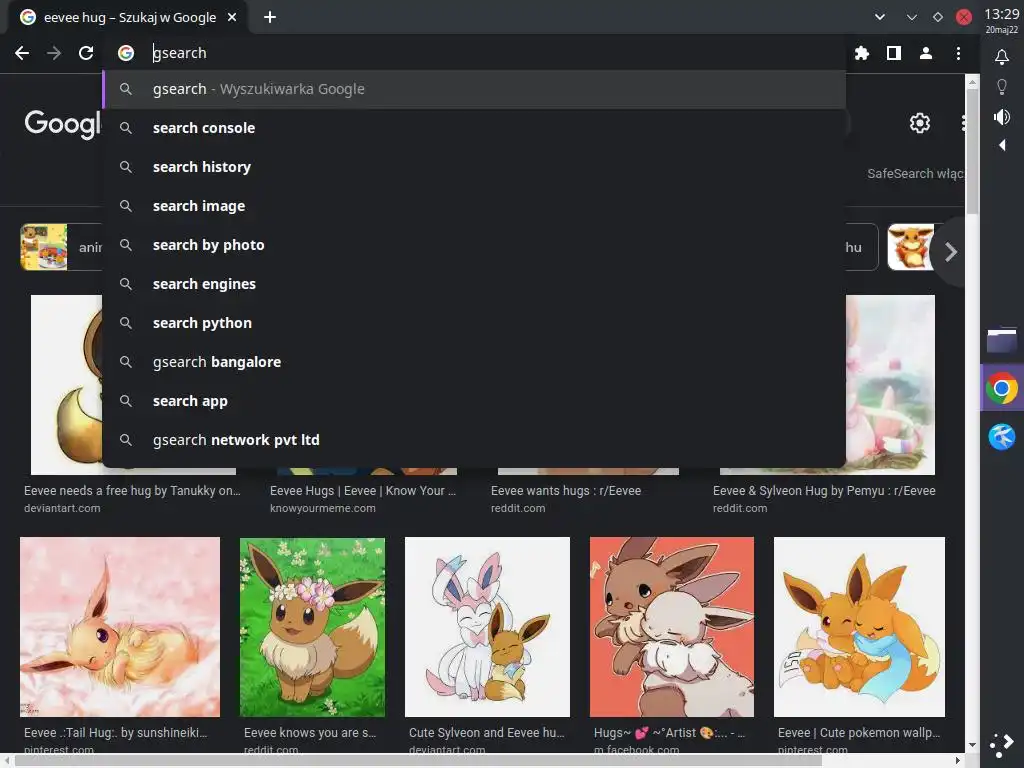The width and height of the screenshot is (1024, 768).
Task: Open the profile avatar menu
Action: 926,53
